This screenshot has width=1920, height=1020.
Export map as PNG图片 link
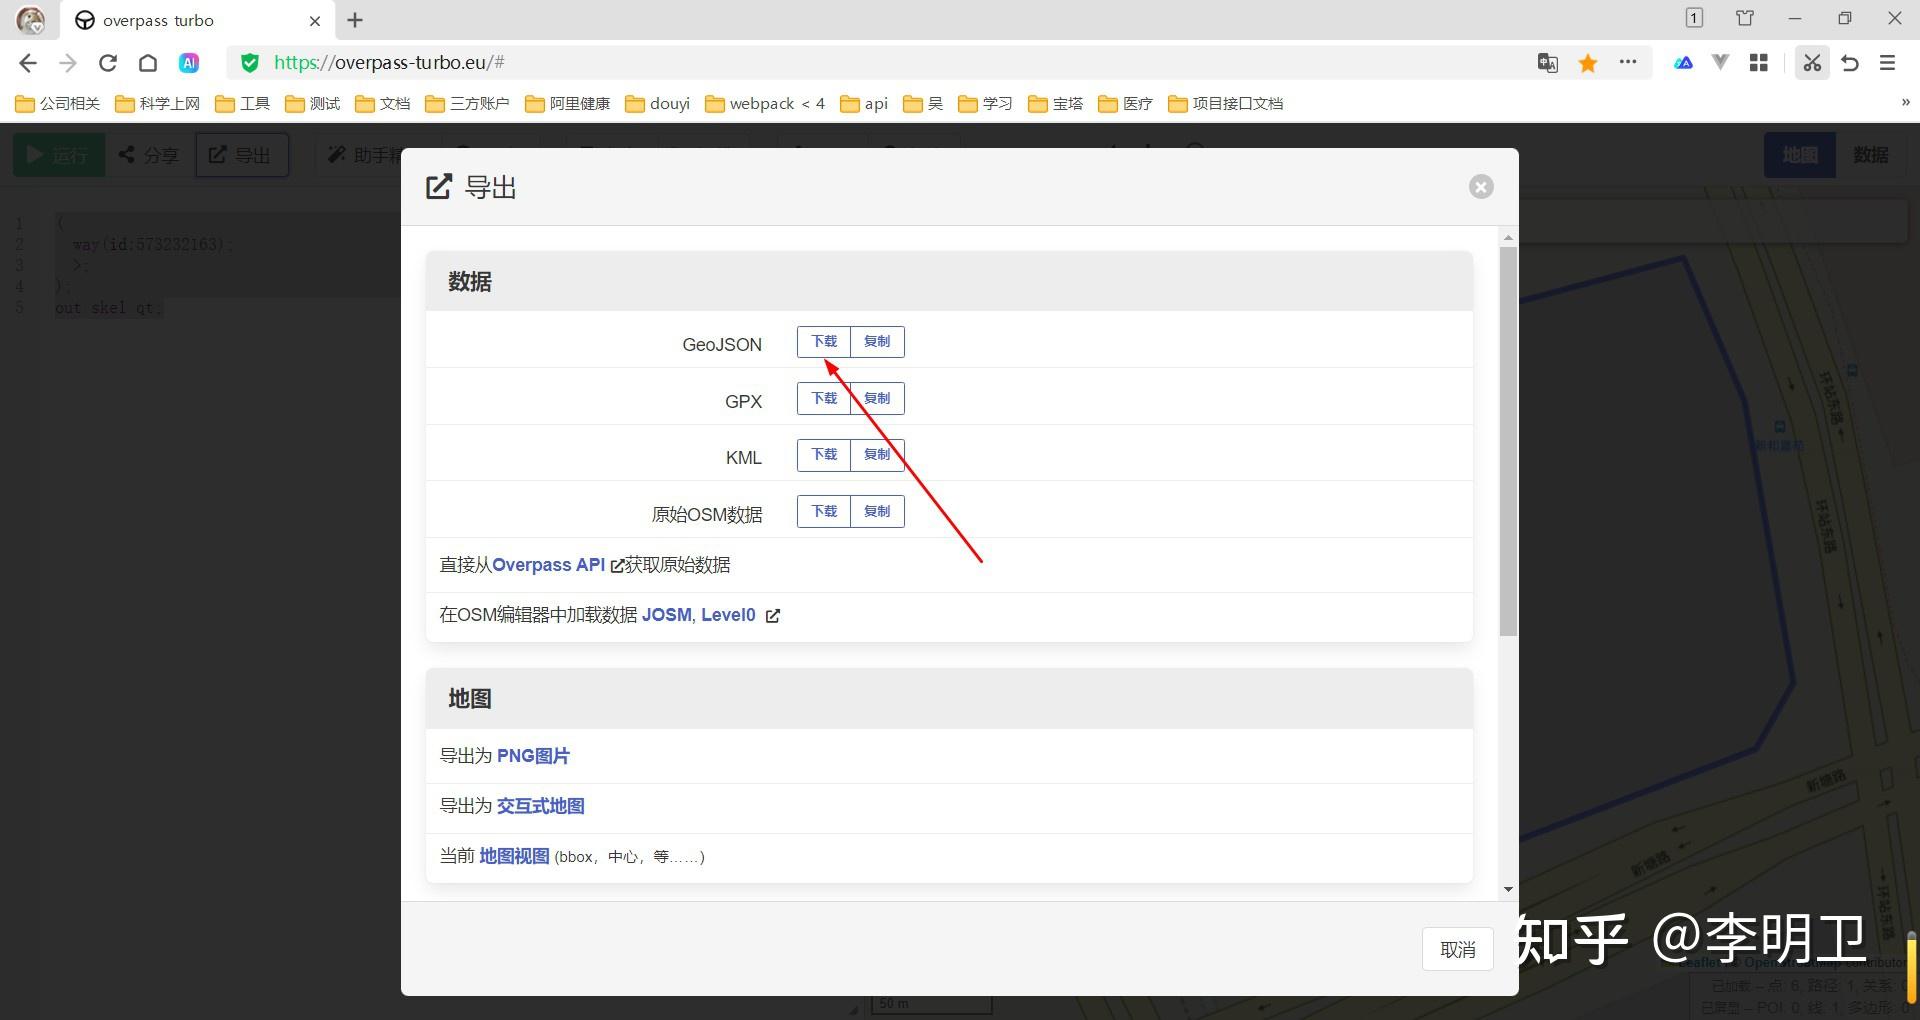point(533,756)
